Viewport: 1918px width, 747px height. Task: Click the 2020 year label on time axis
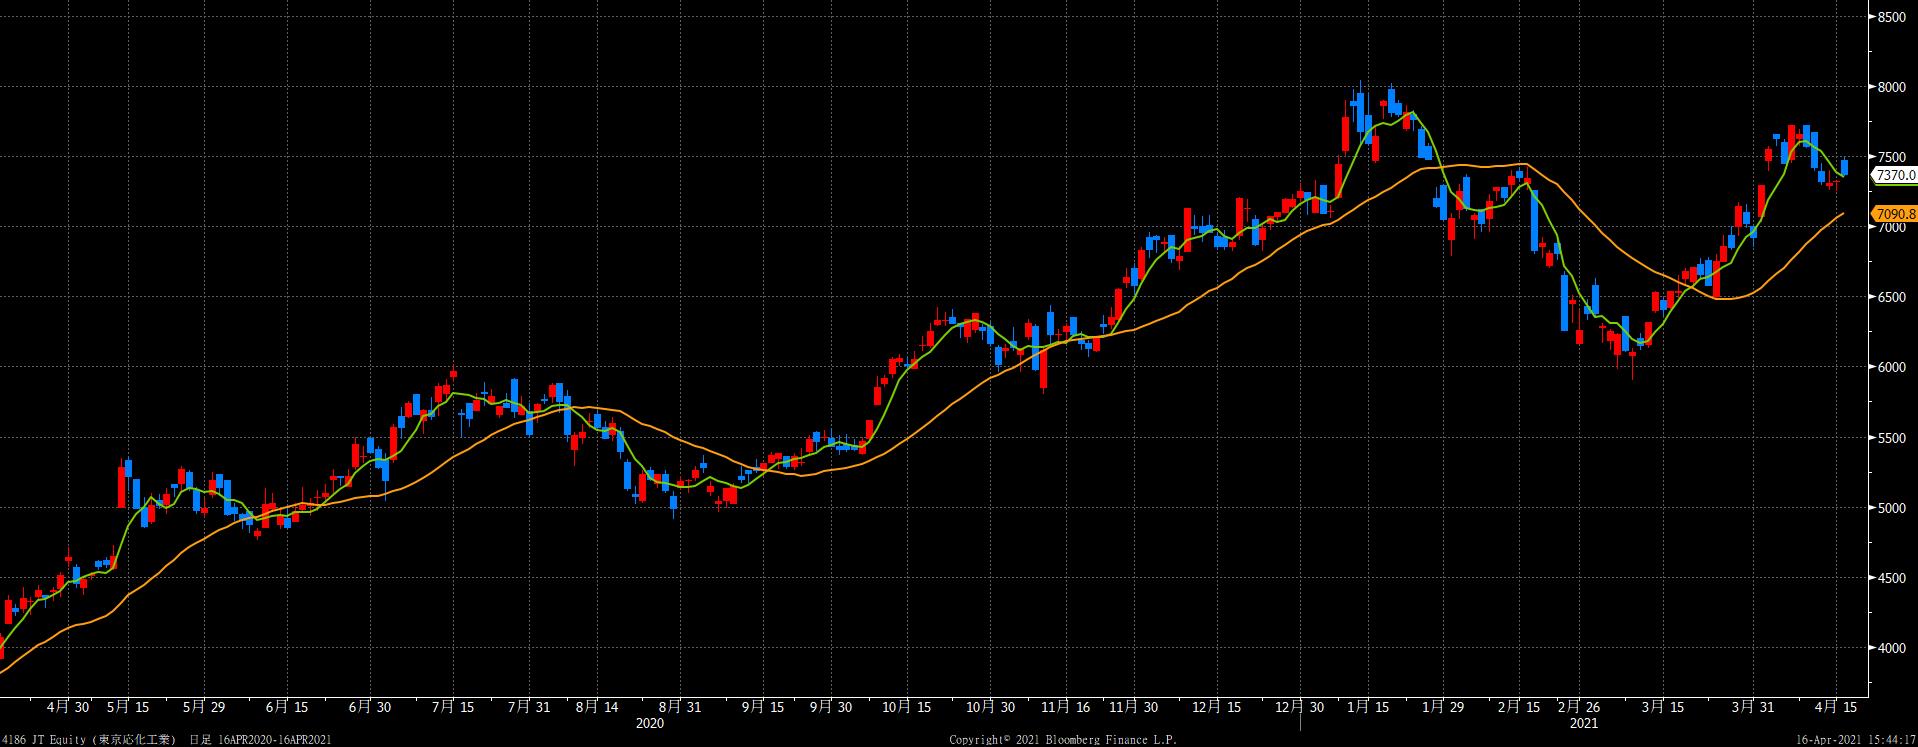(x=650, y=723)
